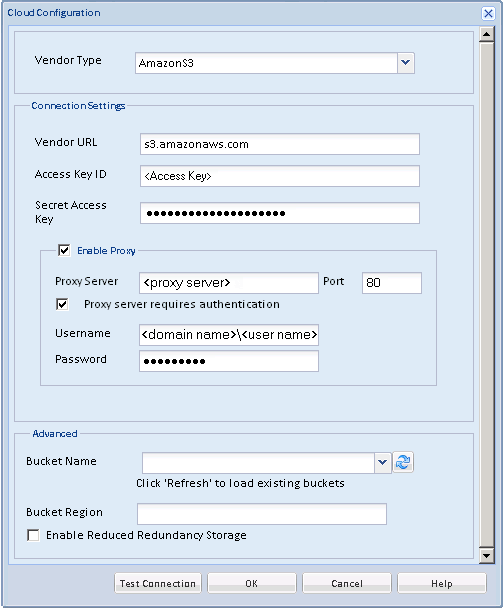Select the Secret Access Key field

click(x=280, y=213)
